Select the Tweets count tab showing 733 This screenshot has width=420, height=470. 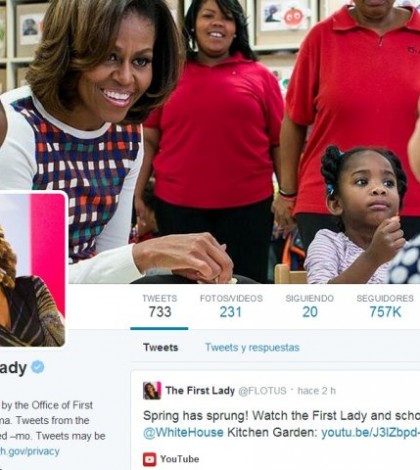[160, 306]
